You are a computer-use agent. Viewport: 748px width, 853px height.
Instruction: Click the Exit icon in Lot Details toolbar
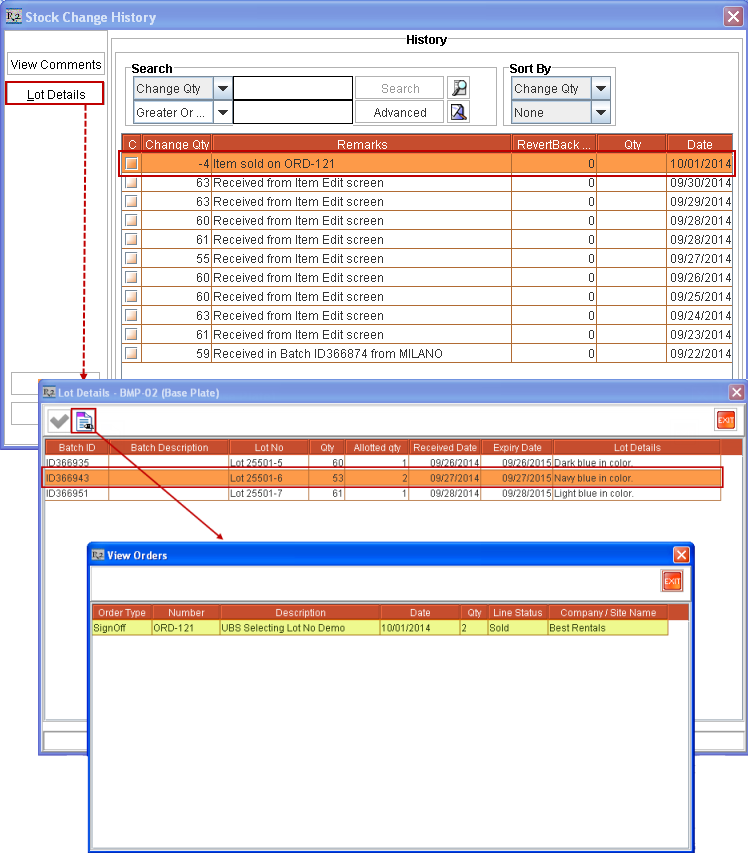(x=726, y=421)
